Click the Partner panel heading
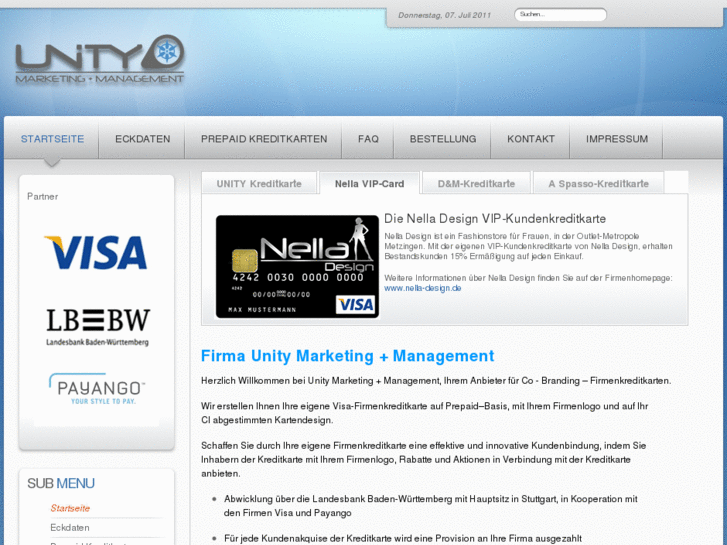This screenshot has width=727, height=545. click(43, 197)
